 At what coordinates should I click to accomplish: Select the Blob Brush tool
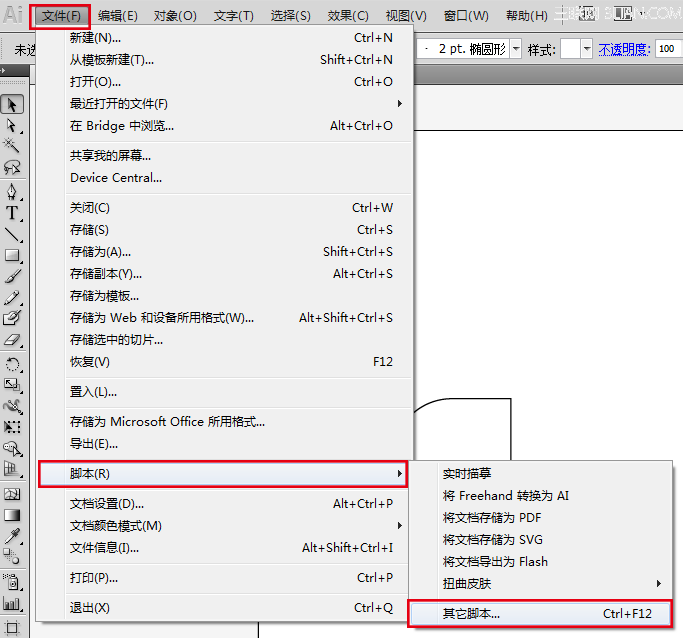(12, 318)
